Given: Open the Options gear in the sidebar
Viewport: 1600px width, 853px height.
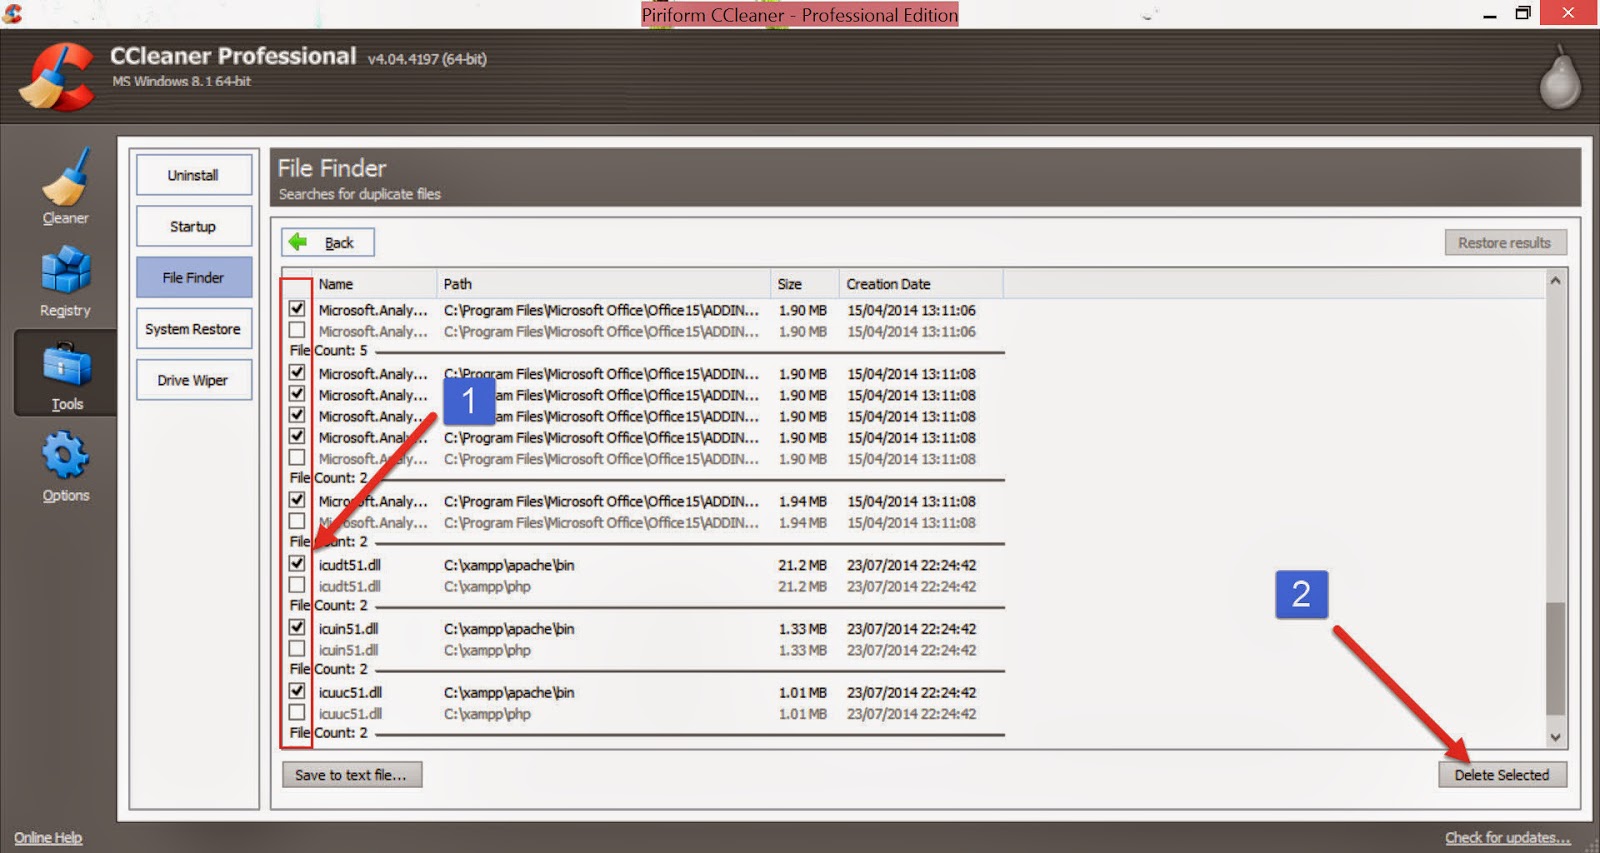Looking at the screenshot, I should (65, 467).
